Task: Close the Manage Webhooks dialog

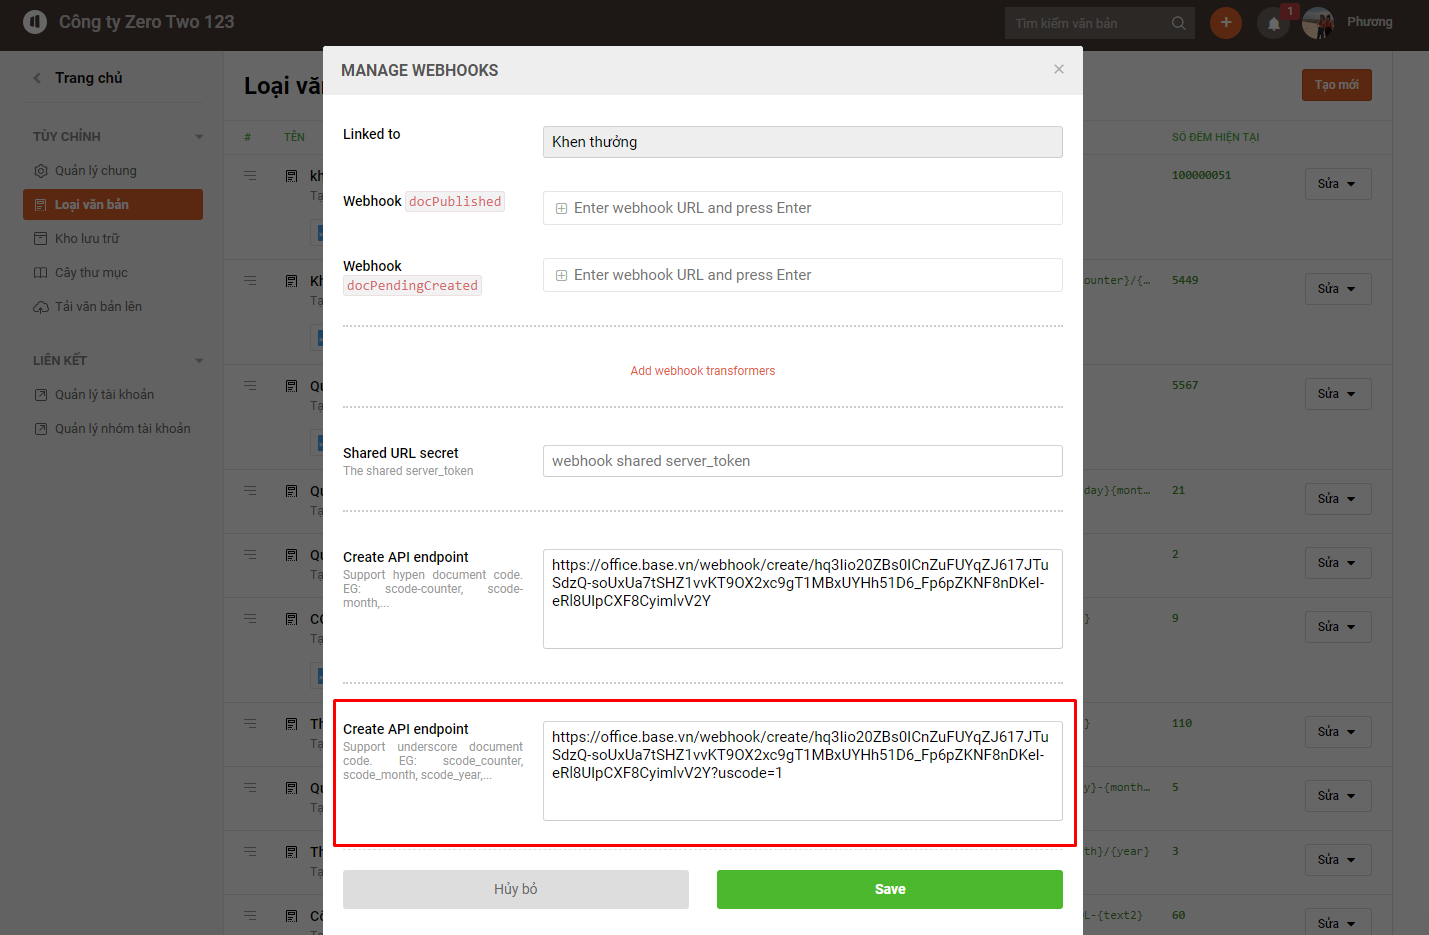Action: [x=1059, y=69]
